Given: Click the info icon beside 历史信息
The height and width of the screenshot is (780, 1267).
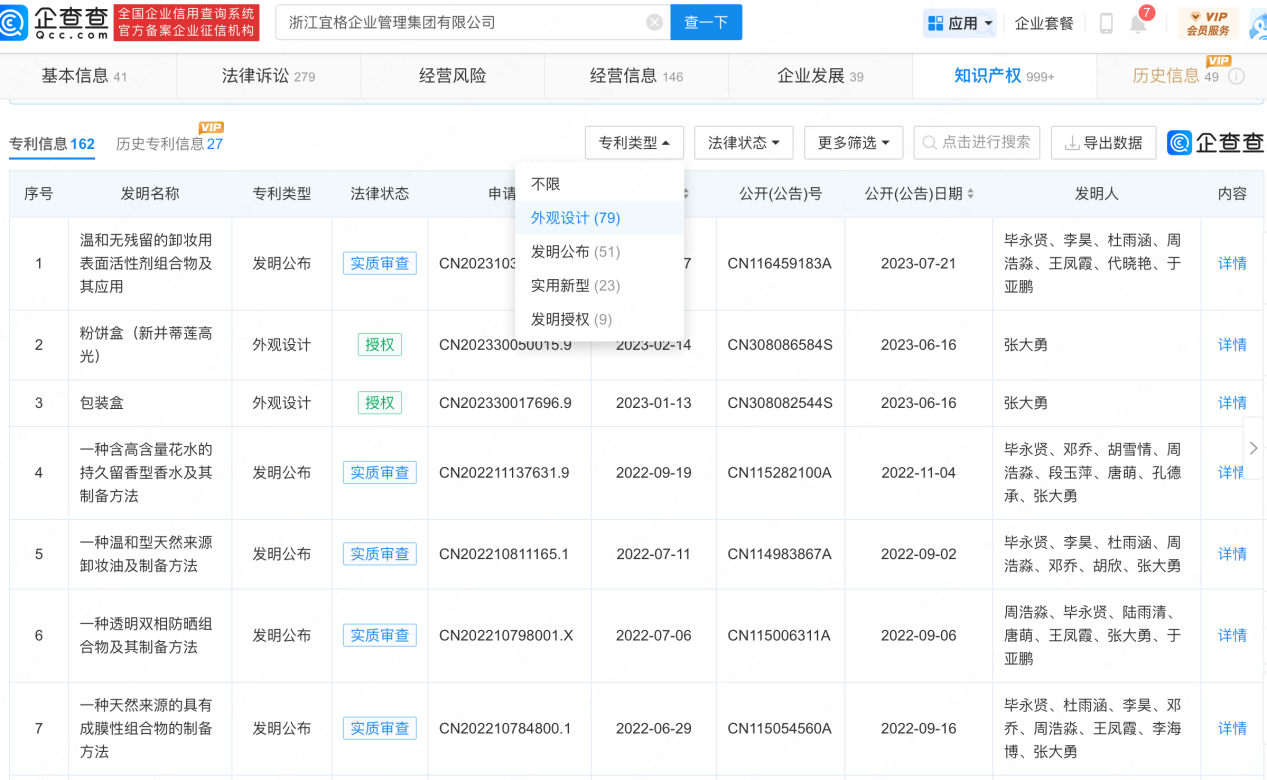Looking at the screenshot, I should click(1237, 77).
